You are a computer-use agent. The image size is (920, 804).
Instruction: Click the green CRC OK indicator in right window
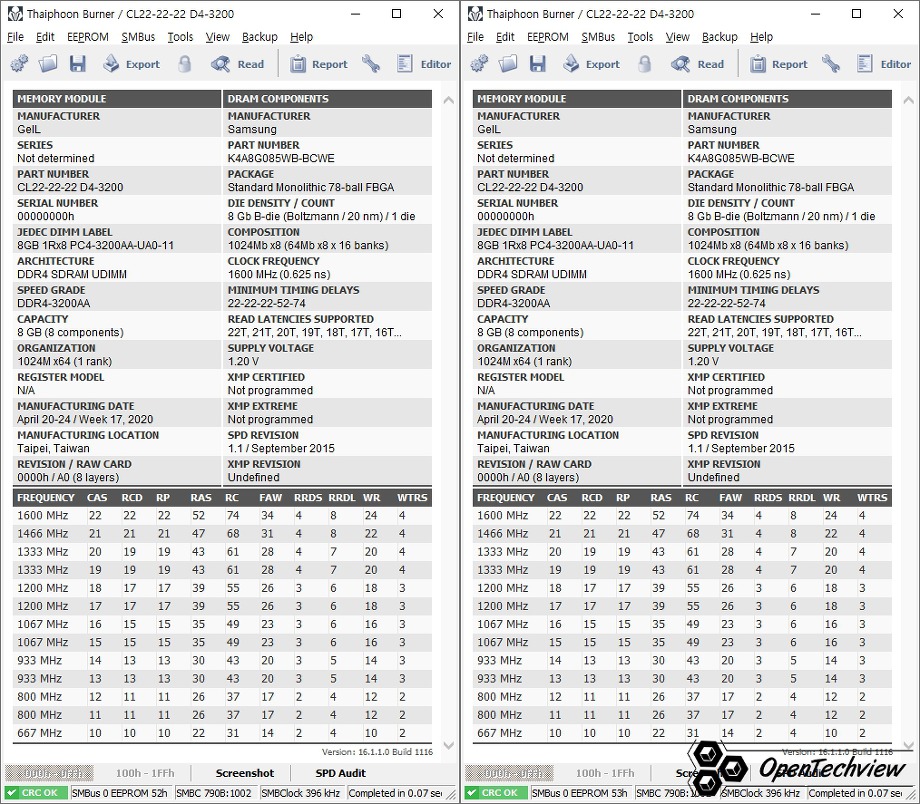pyautogui.click(x=496, y=793)
